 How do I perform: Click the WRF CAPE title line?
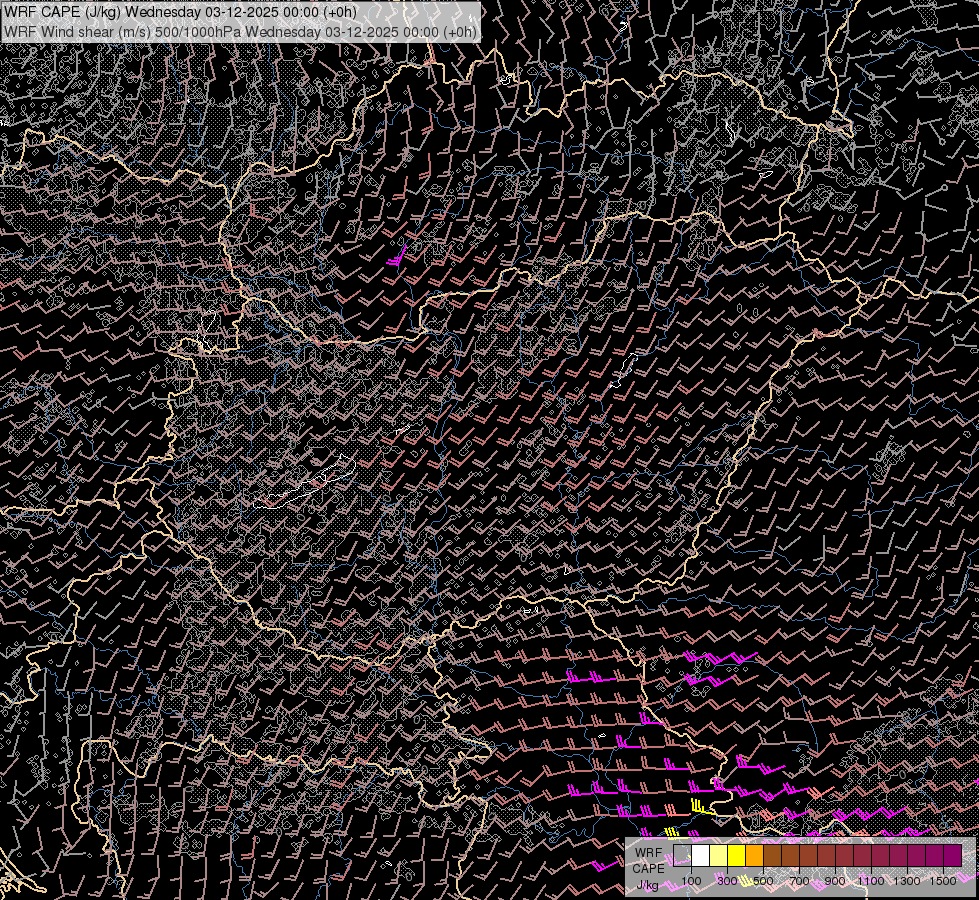(x=180, y=12)
